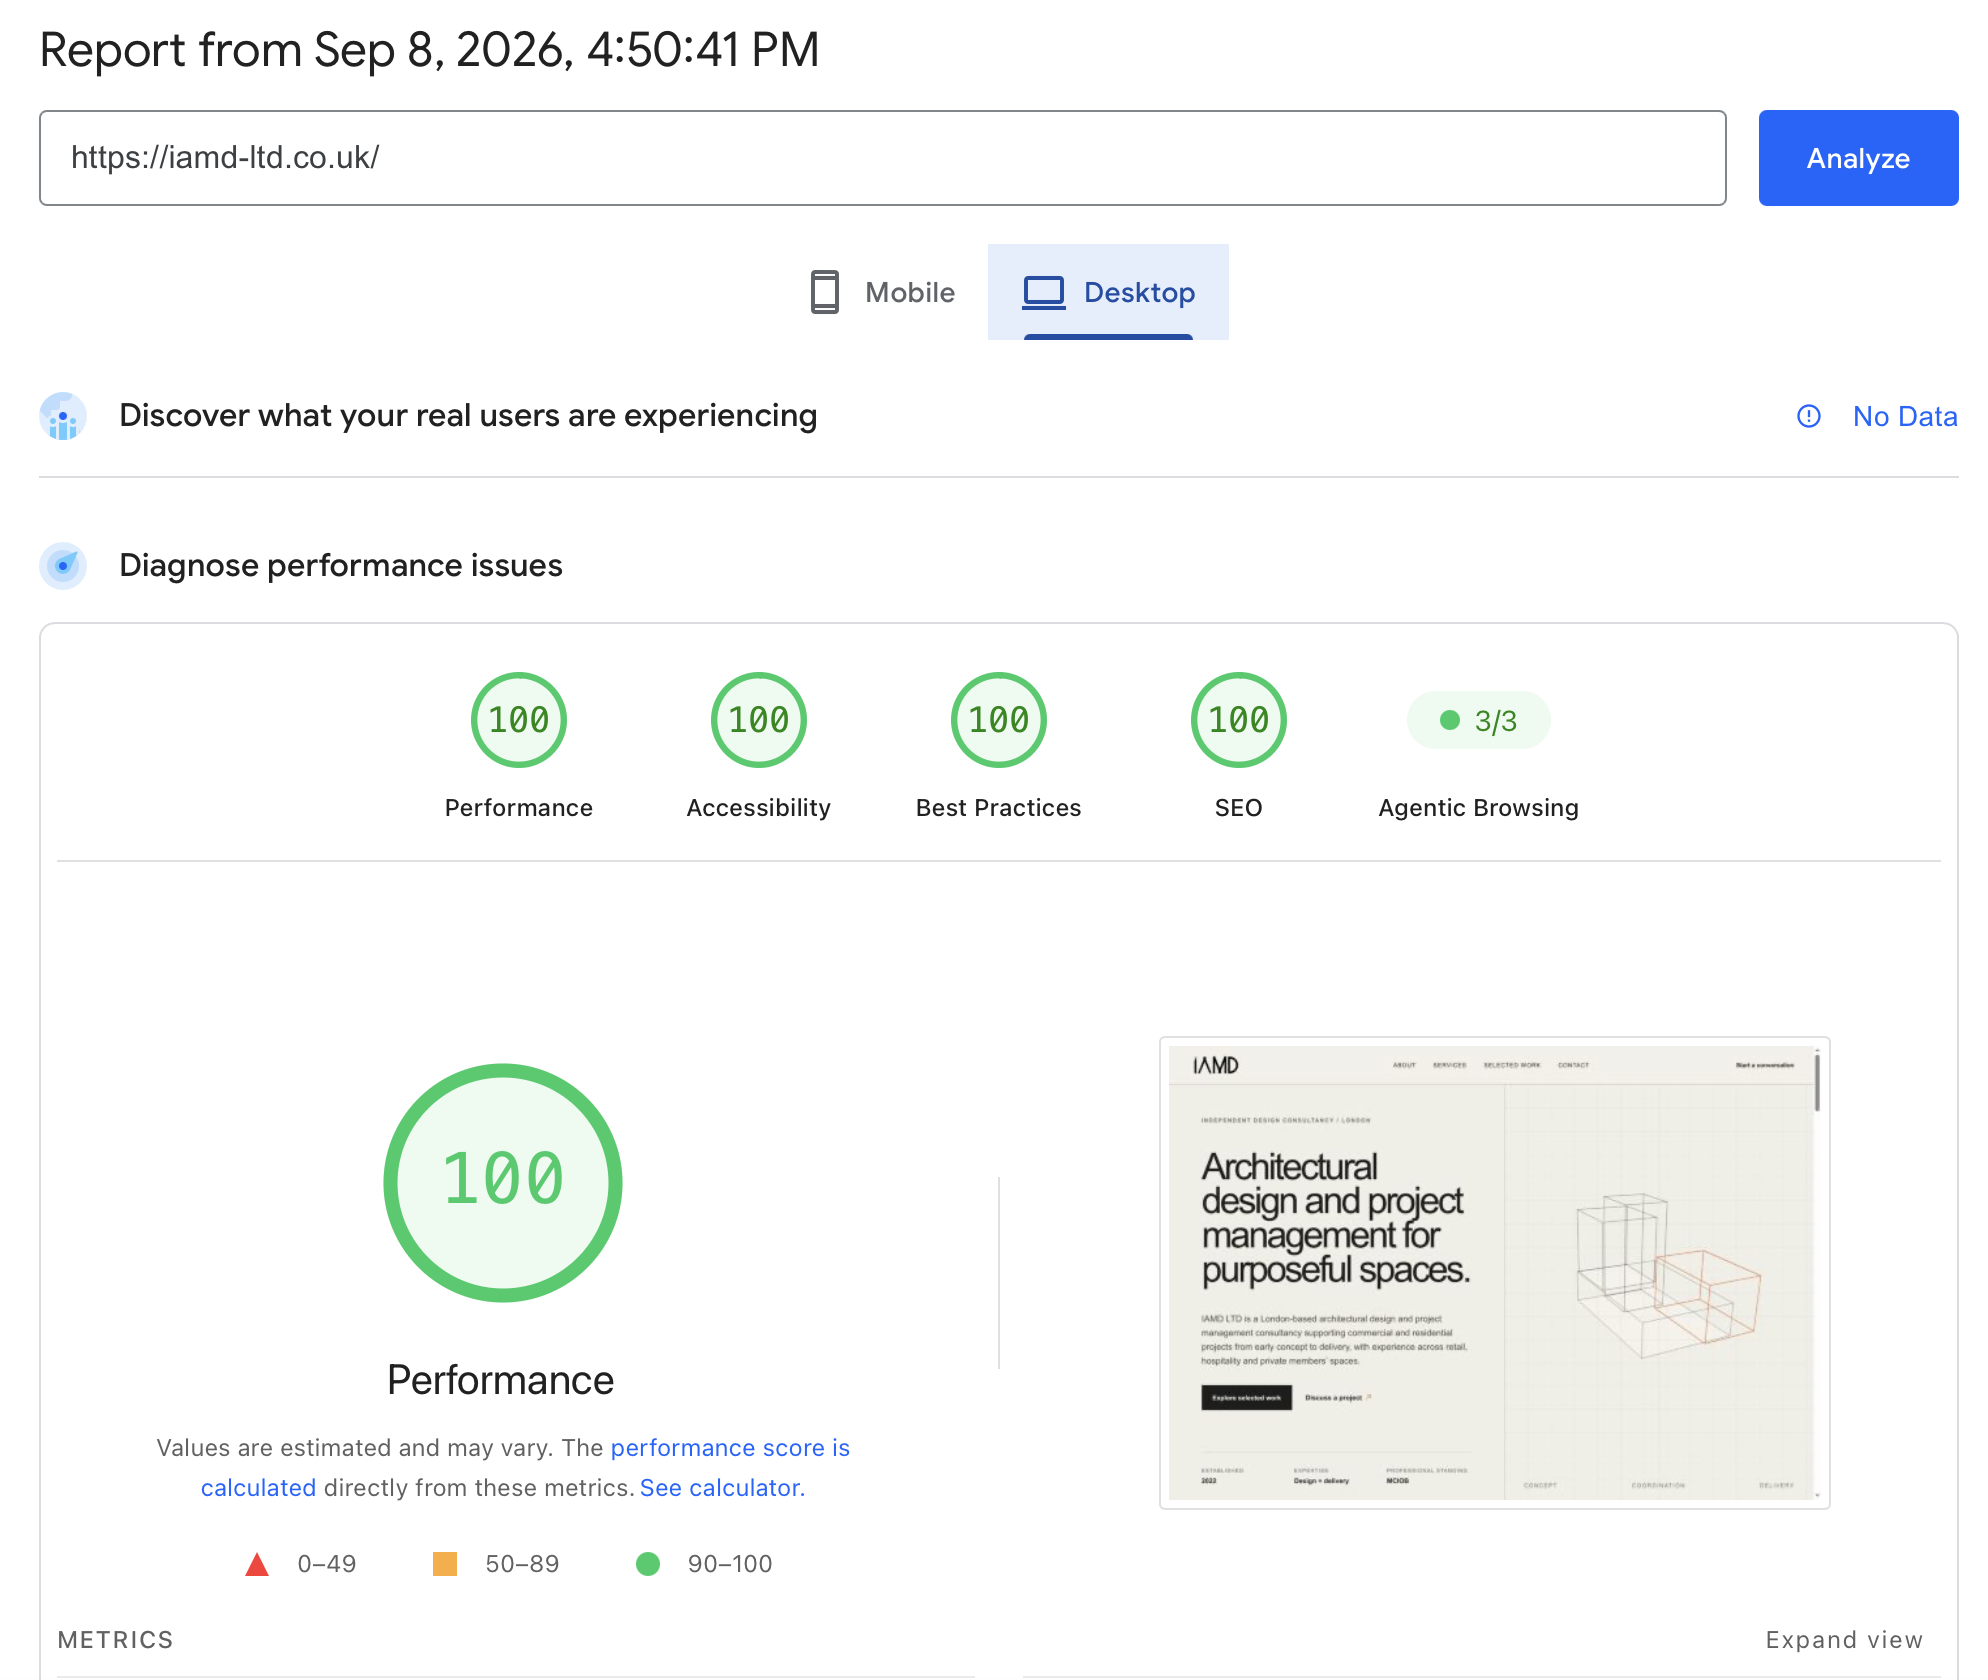This screenshot has height=1680, width=1988.
Task: Select the Desktop tab
Action: coord(1108,292)
